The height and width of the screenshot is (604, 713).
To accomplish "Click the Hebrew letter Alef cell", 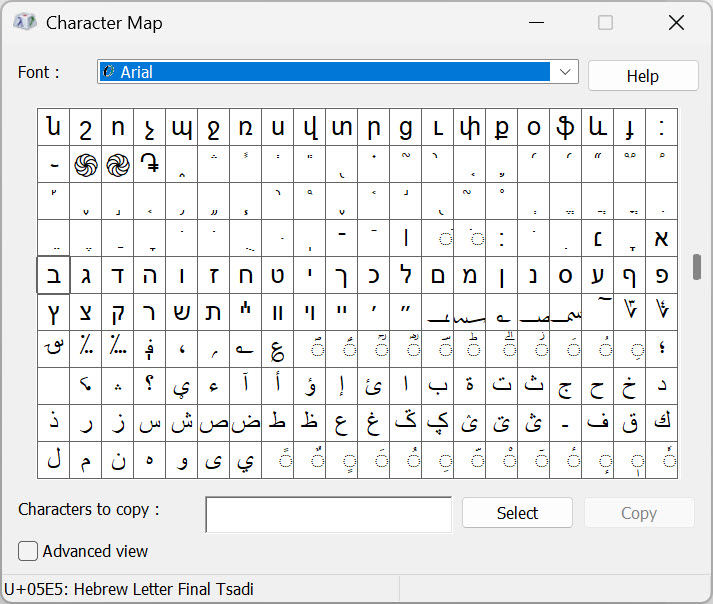I will pos(661,238).
